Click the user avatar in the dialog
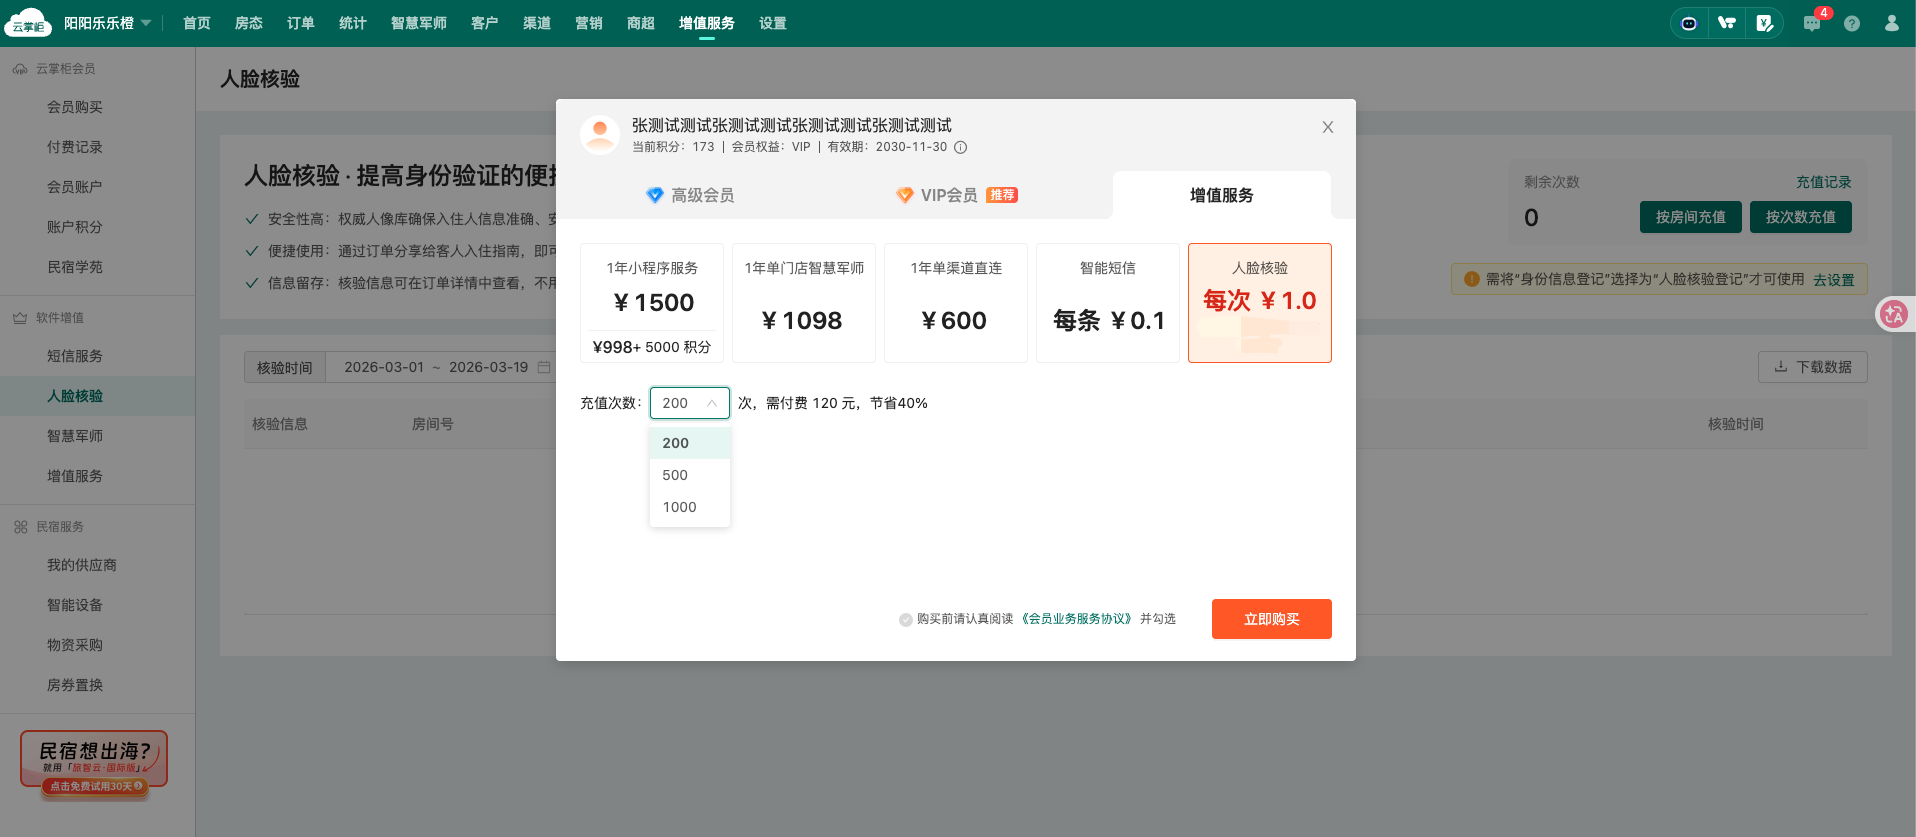Image resolution: width=1916 pixels, height=837 pixels. [600, 134]
